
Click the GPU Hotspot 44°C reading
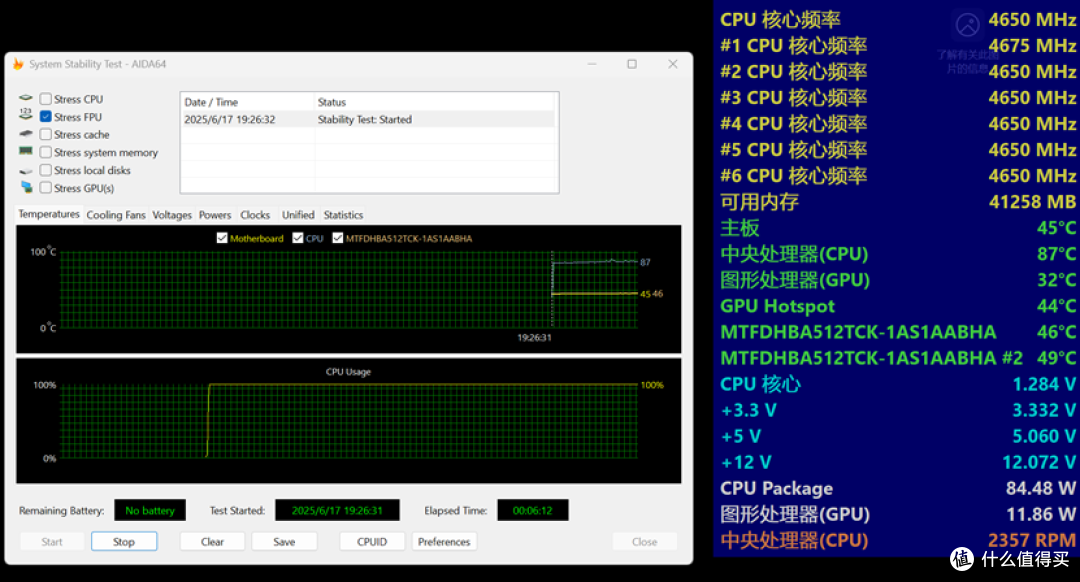point(897,306)
